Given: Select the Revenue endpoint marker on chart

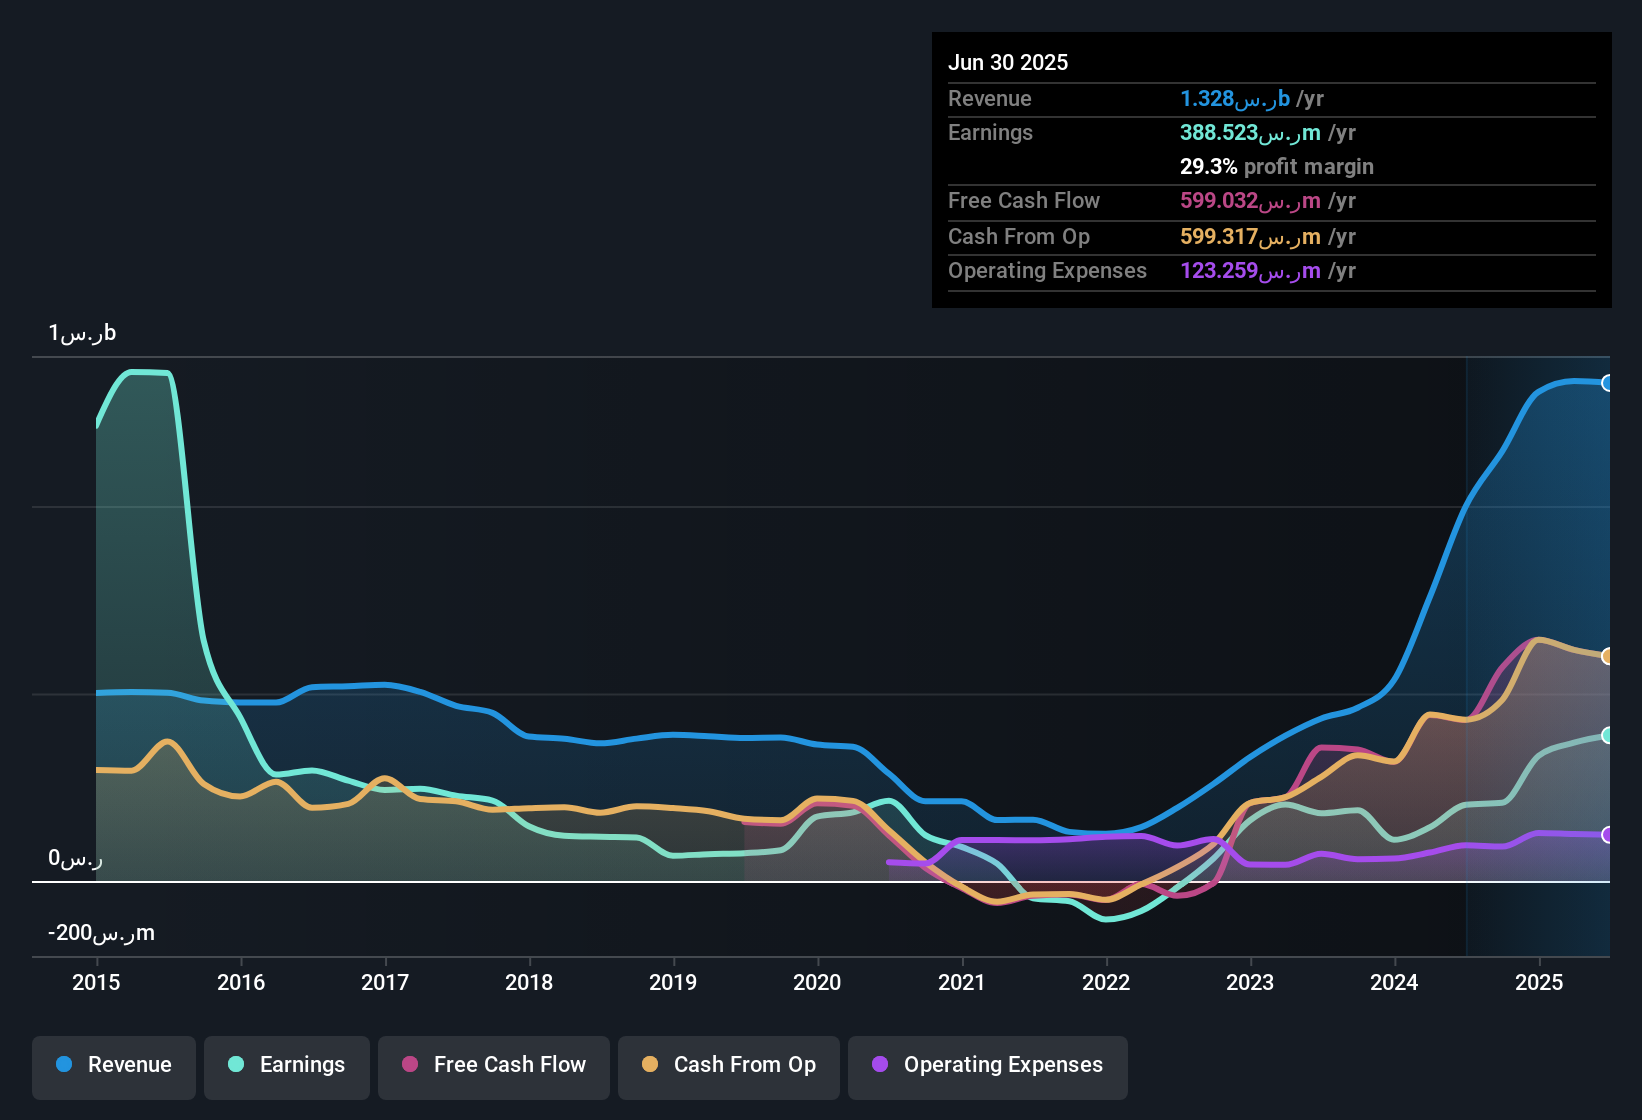Looking at the screenshot, I should 1607,383.
